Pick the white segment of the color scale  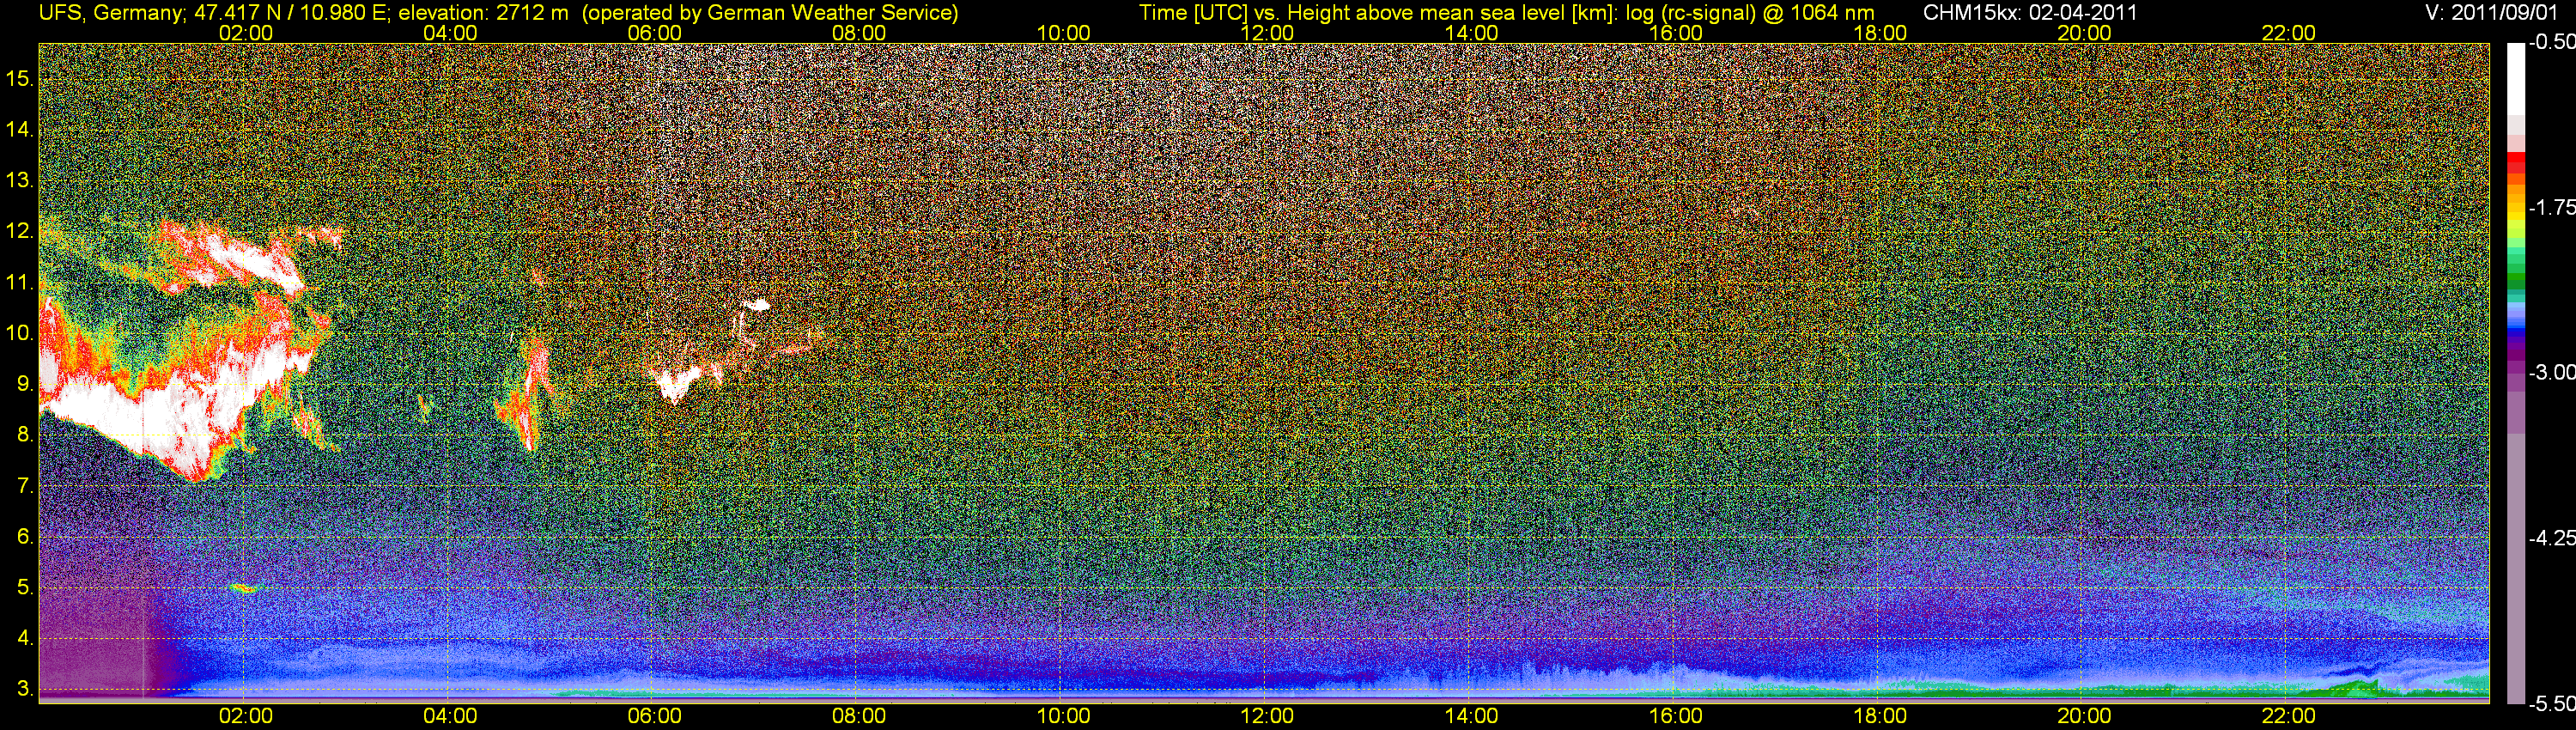2516,79
